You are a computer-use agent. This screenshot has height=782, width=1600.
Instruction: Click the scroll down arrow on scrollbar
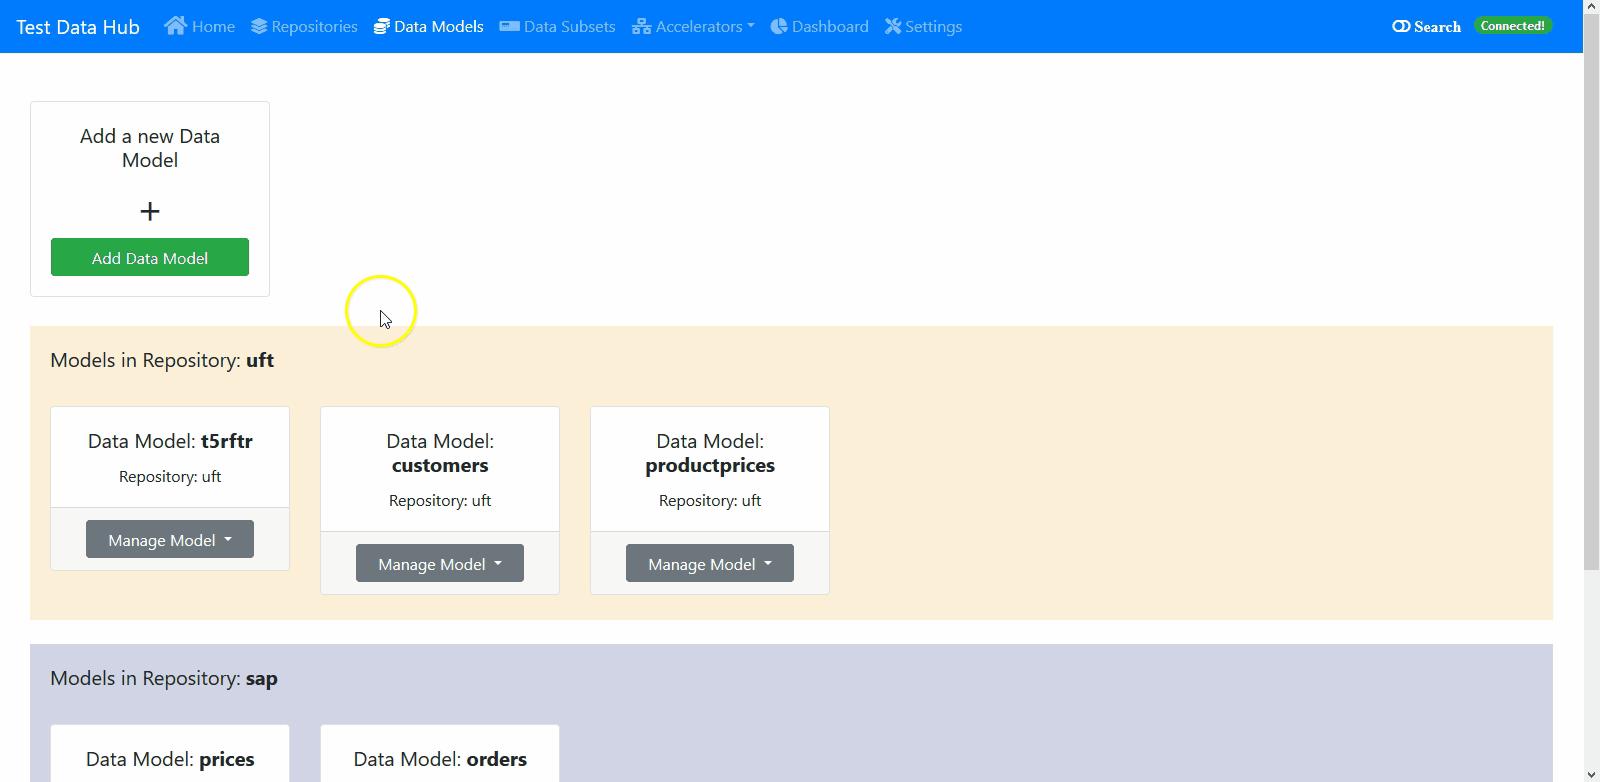(x=1591, y=773)
